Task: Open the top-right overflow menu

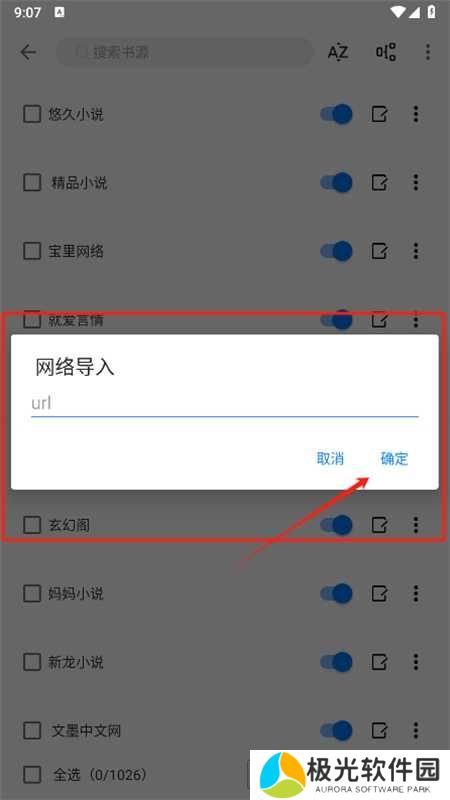Action: pos(428,52)
